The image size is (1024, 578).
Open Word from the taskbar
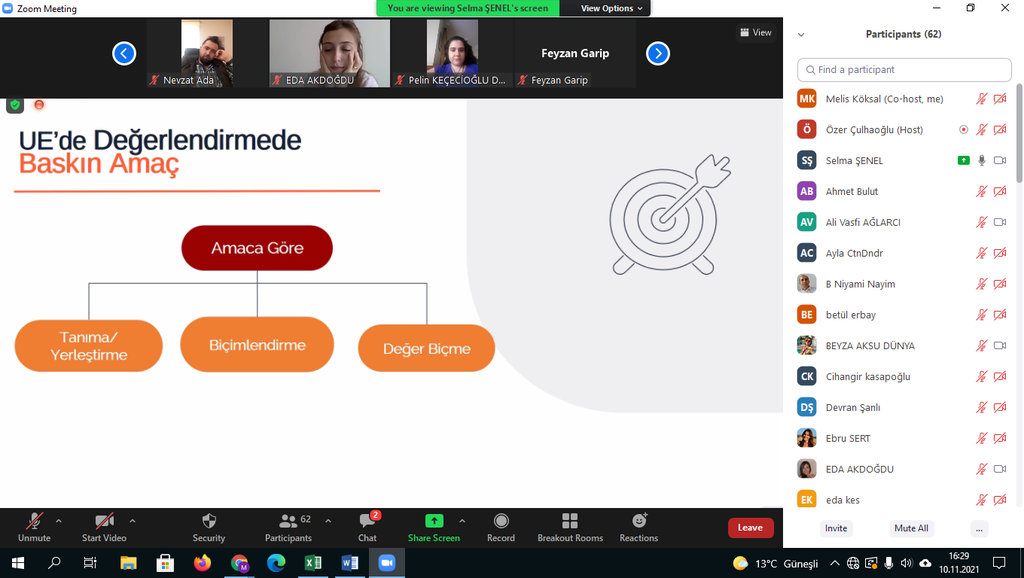pyautogui.click(x=350, y=563)
